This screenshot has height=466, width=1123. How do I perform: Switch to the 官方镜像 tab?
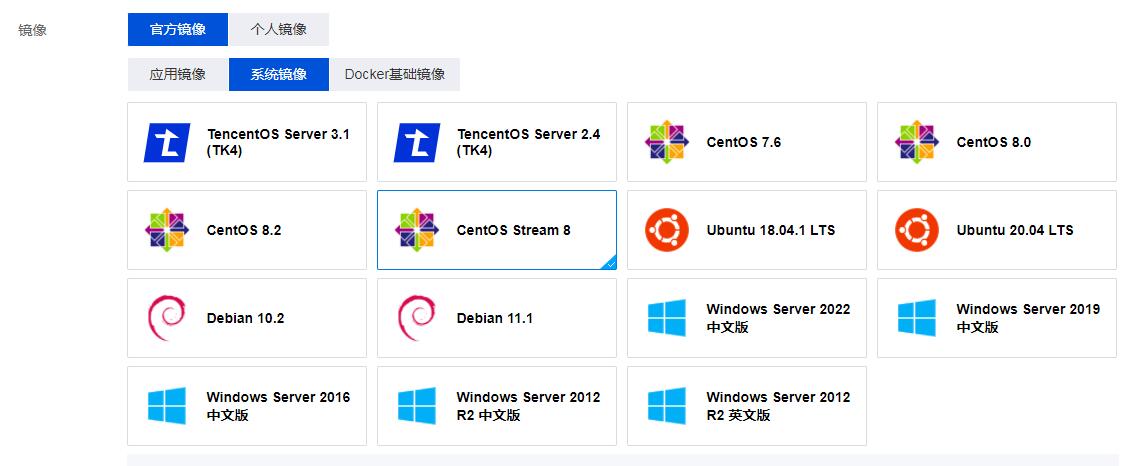coord(178,29)
